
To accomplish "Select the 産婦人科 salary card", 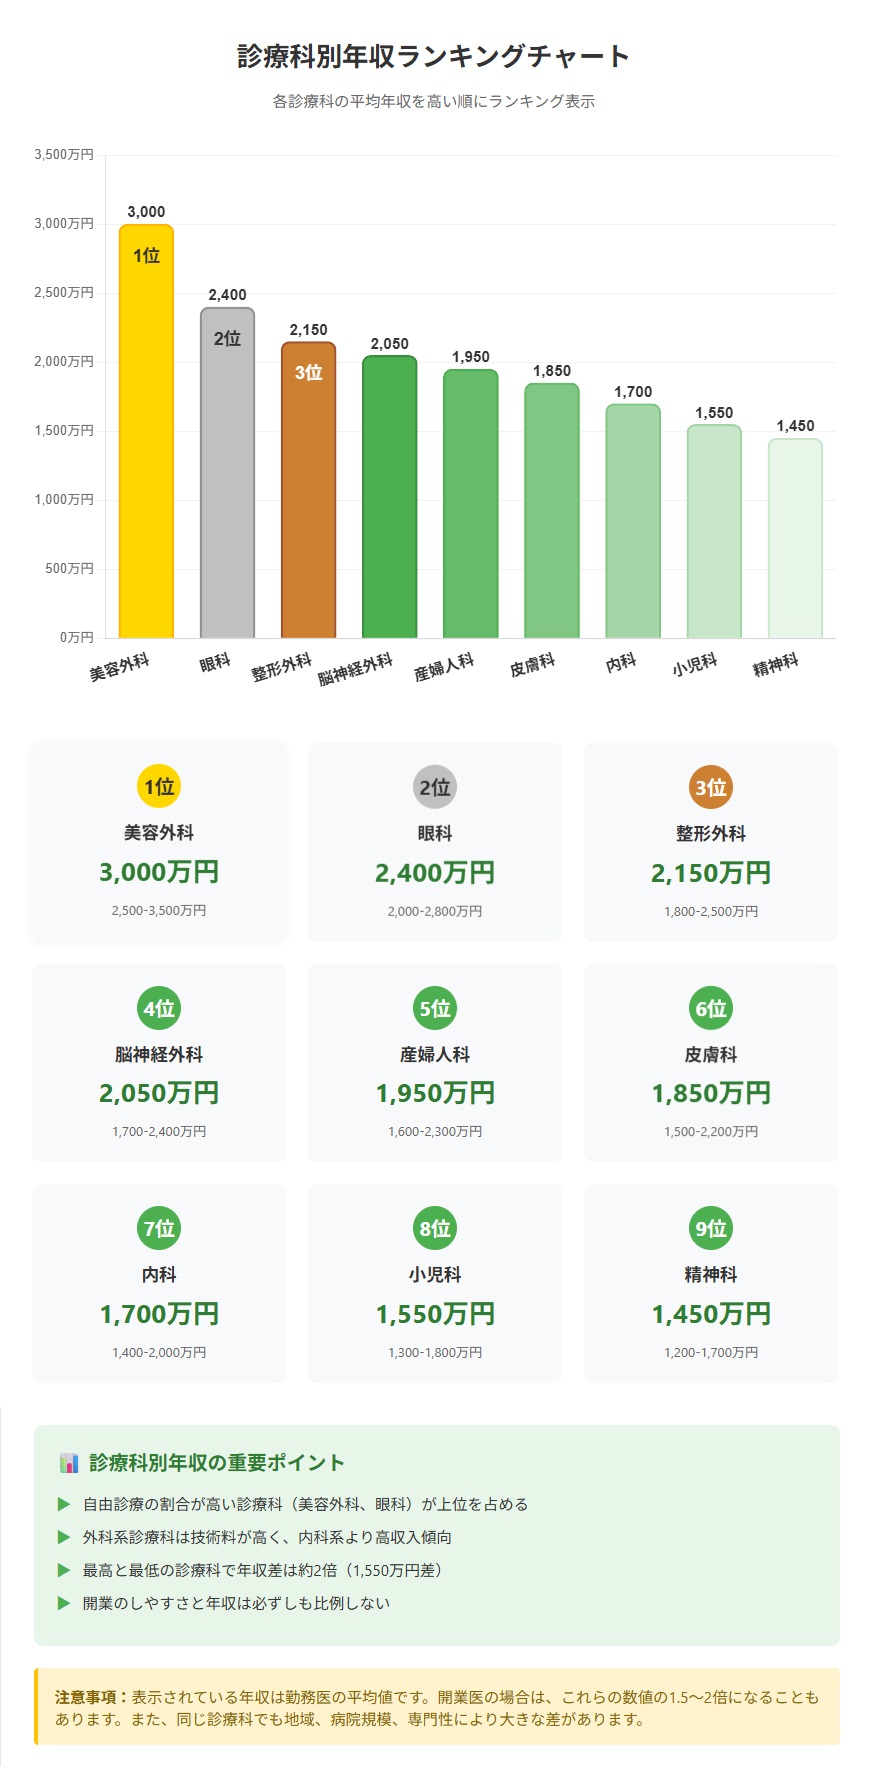I will pyautogui.click(x=435, y=1062).
